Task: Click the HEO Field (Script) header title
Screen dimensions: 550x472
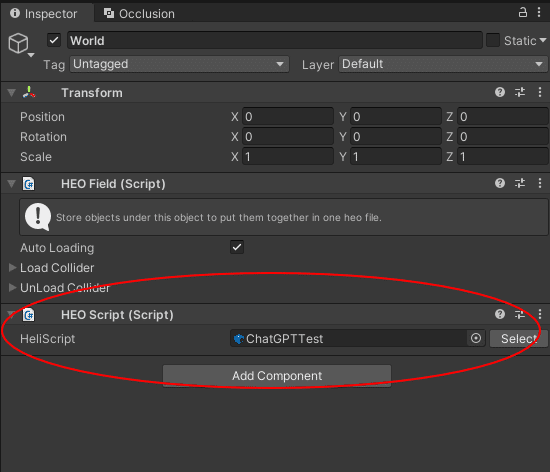Action: click(x=113, y=184)
